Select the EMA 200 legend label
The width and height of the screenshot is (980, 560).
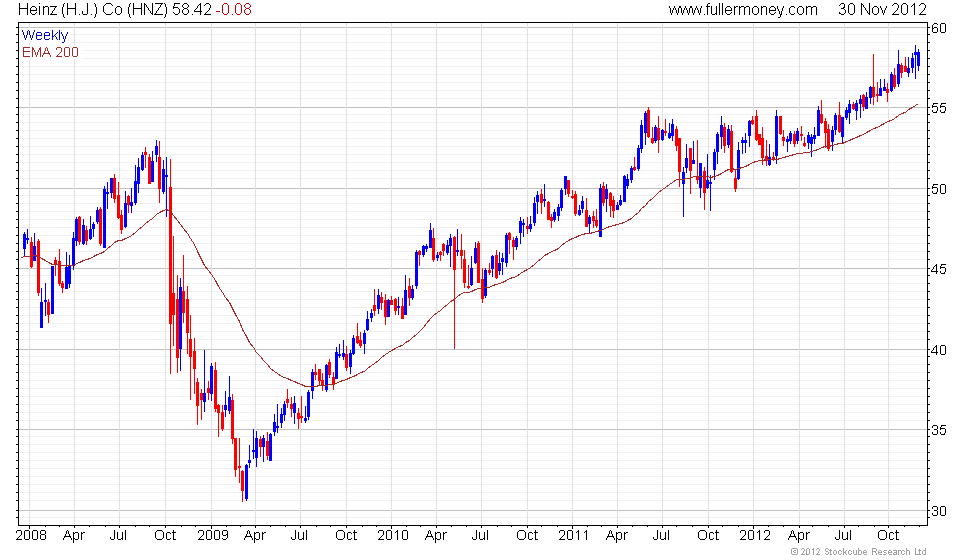(x=50, y=52)
